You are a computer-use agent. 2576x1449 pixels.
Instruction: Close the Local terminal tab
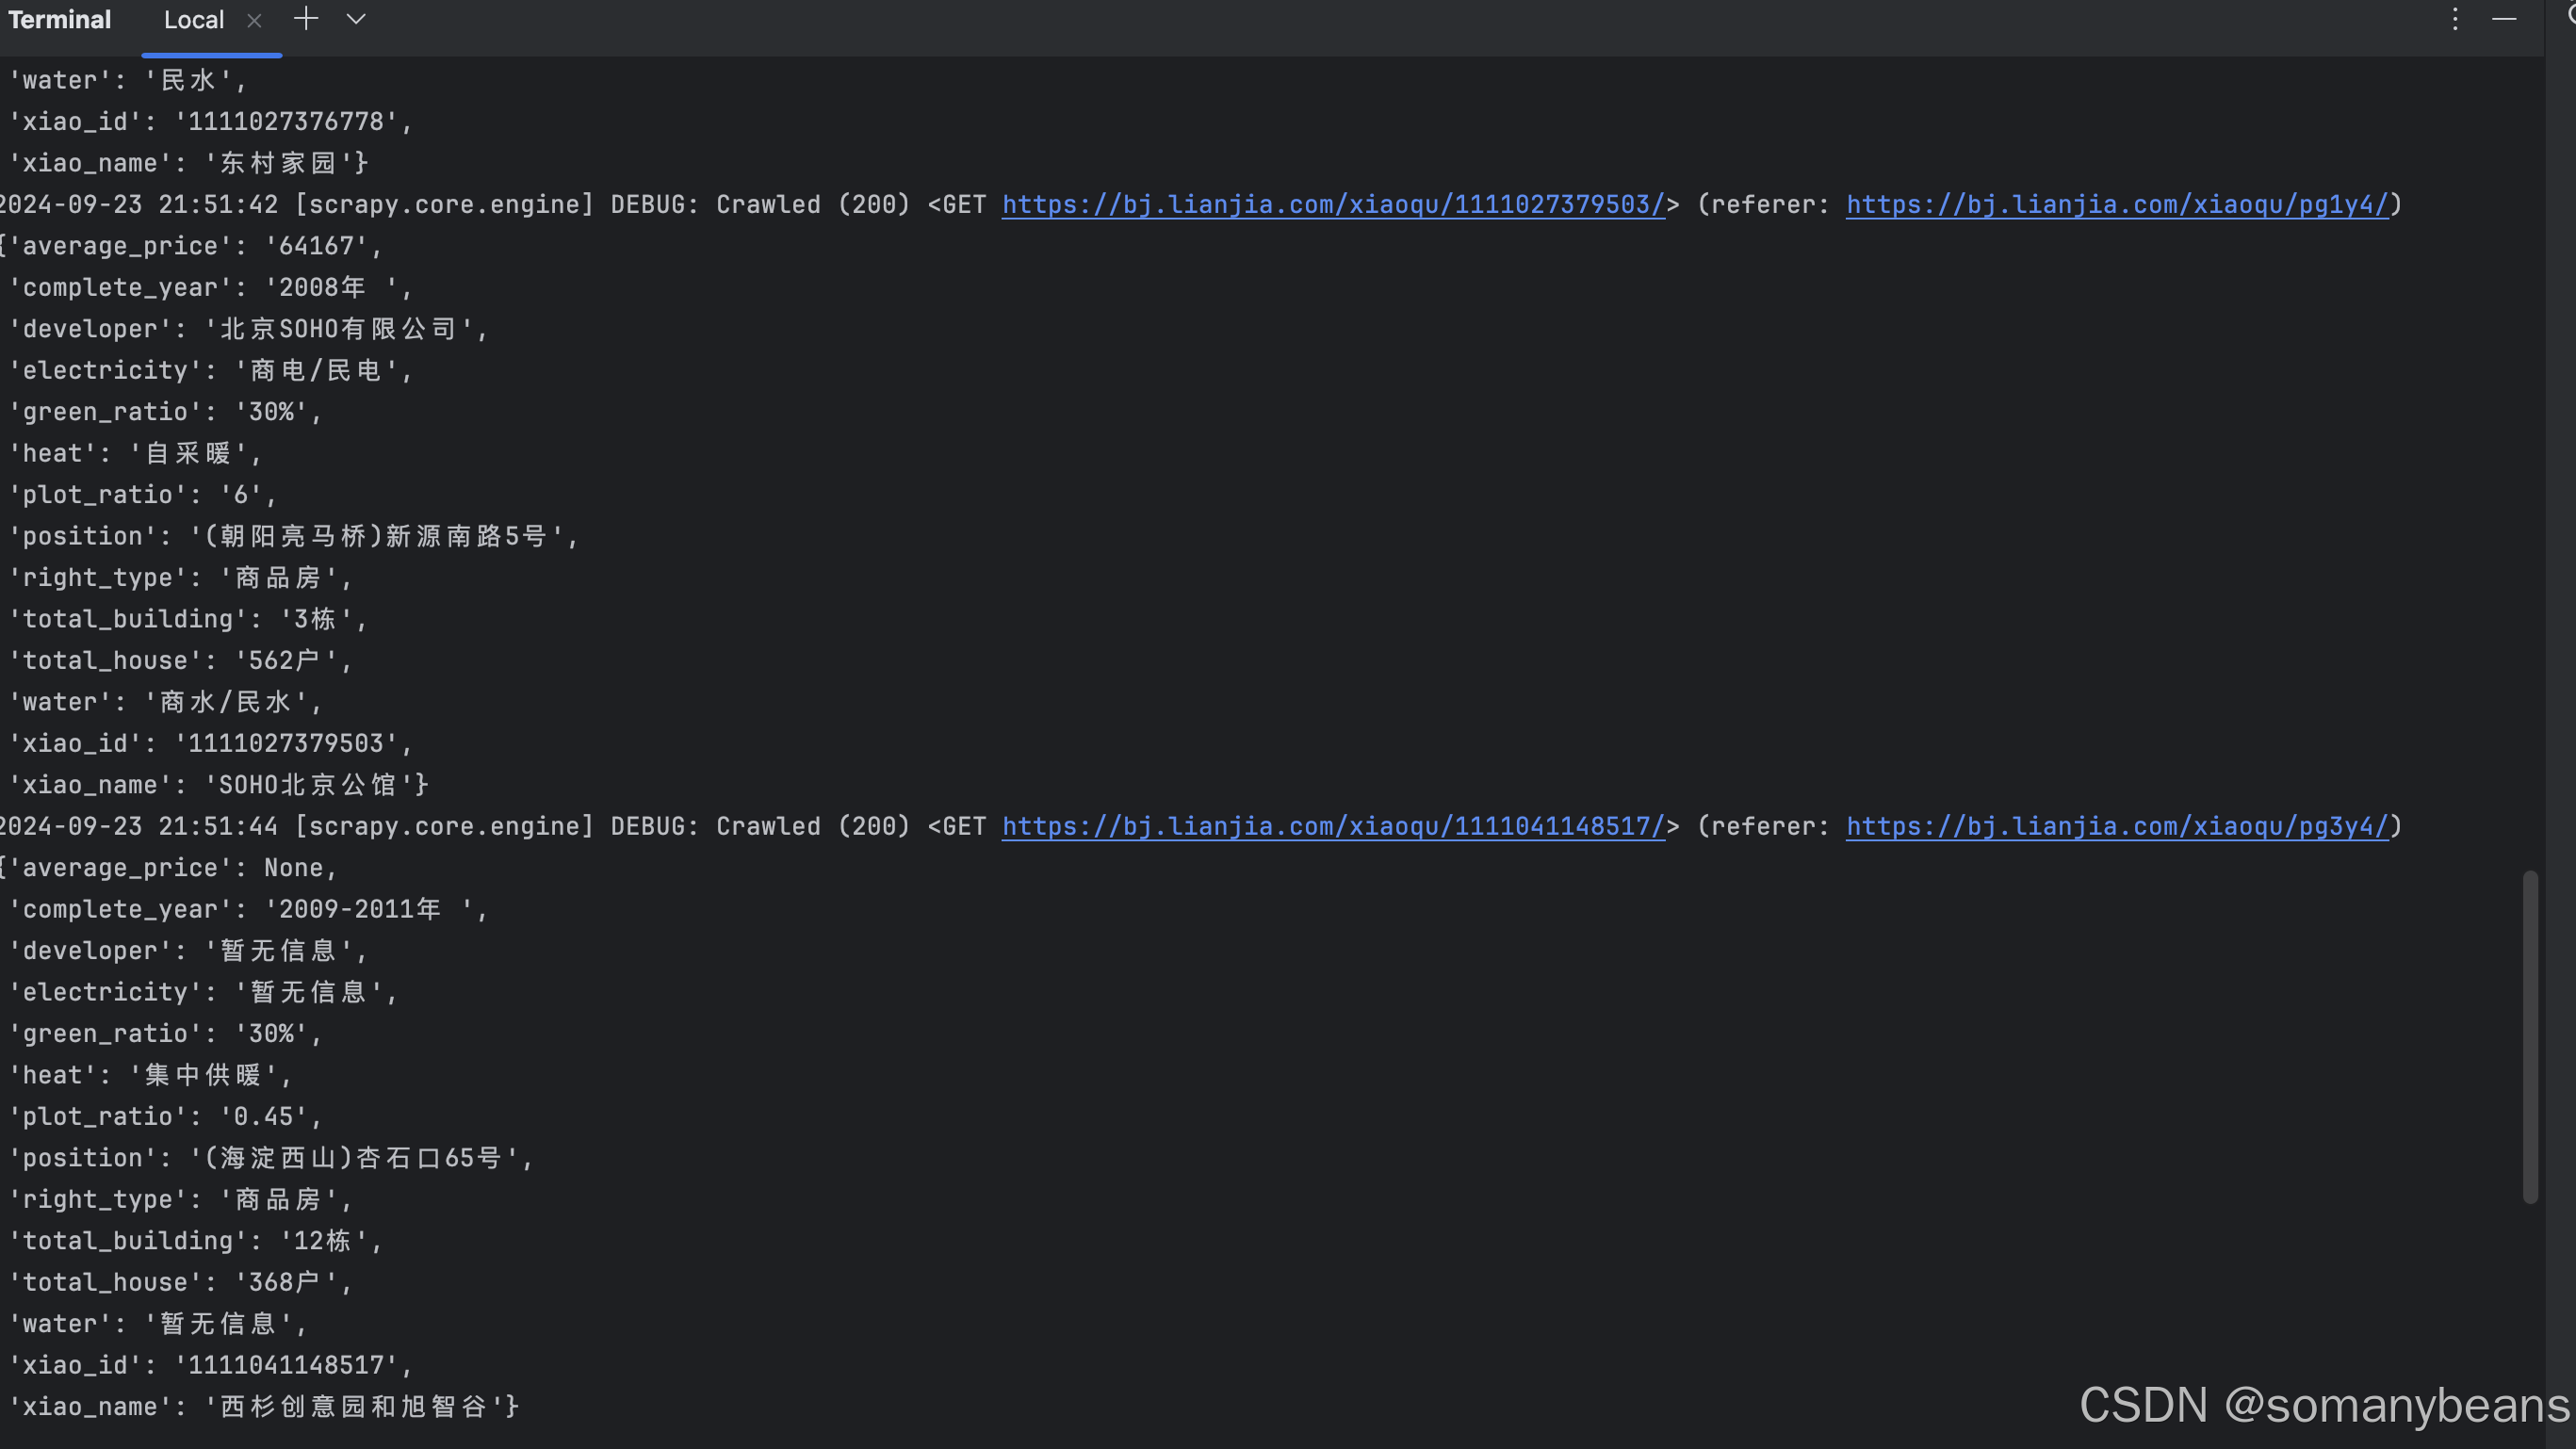(x=254, y=20)
